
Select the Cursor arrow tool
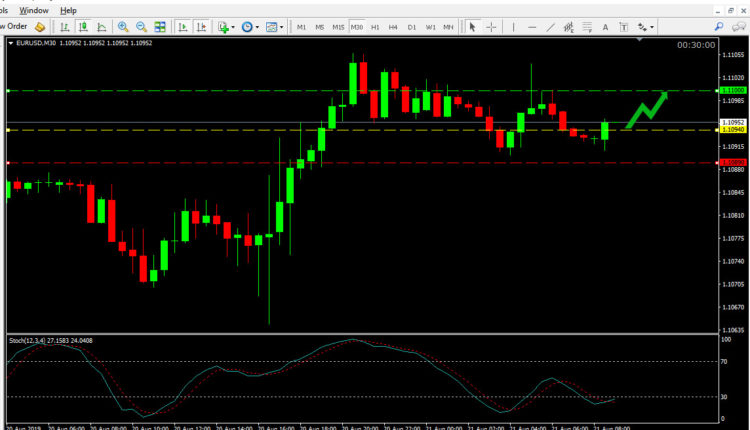click(x=473, y=27)
